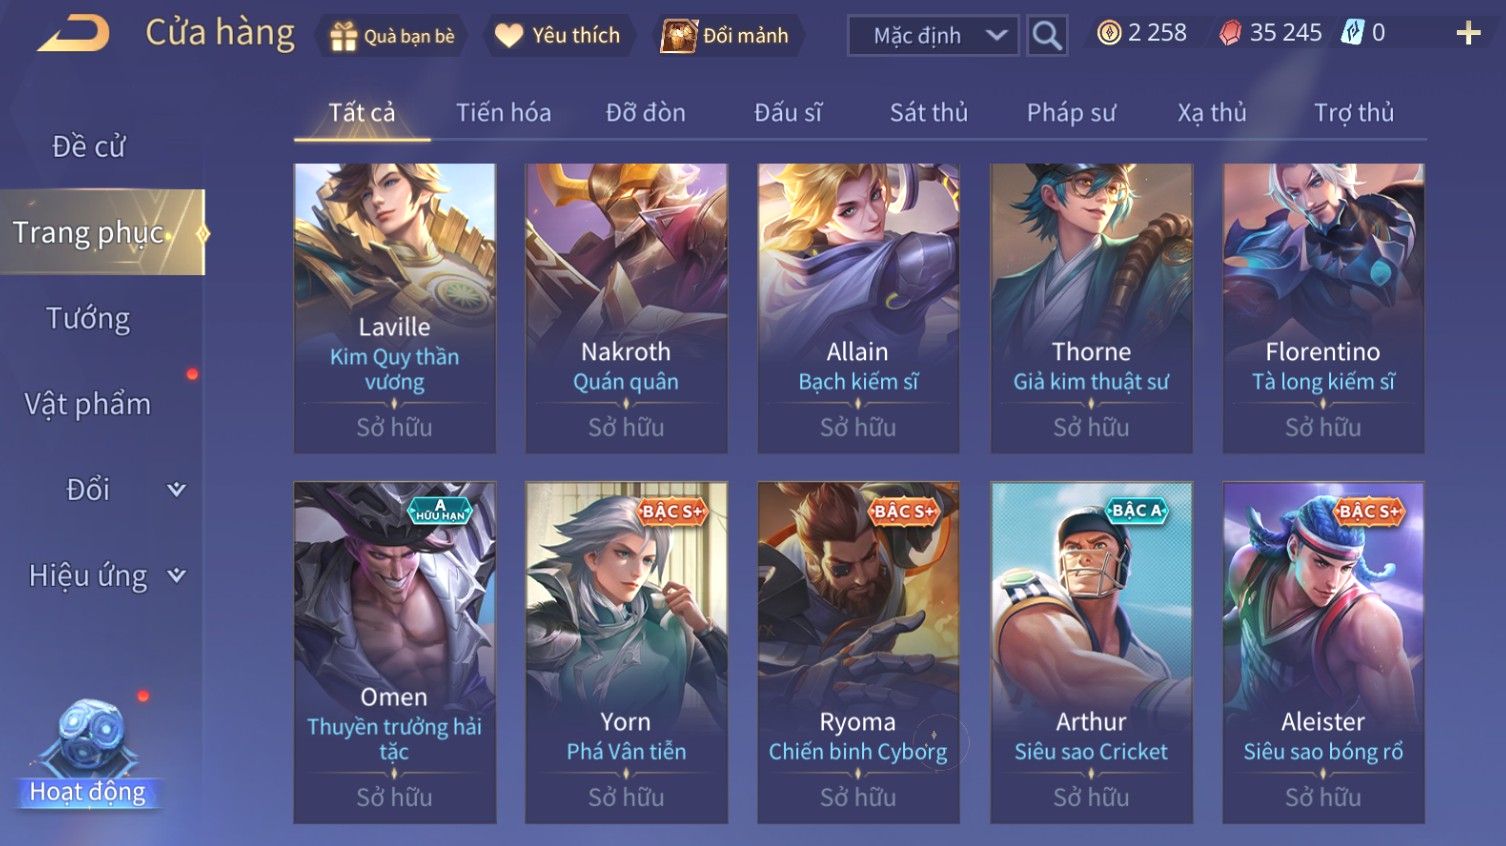1506x846 pixels.
Task: Tap the blue voucher currency icon
Action: [1352, 33]
